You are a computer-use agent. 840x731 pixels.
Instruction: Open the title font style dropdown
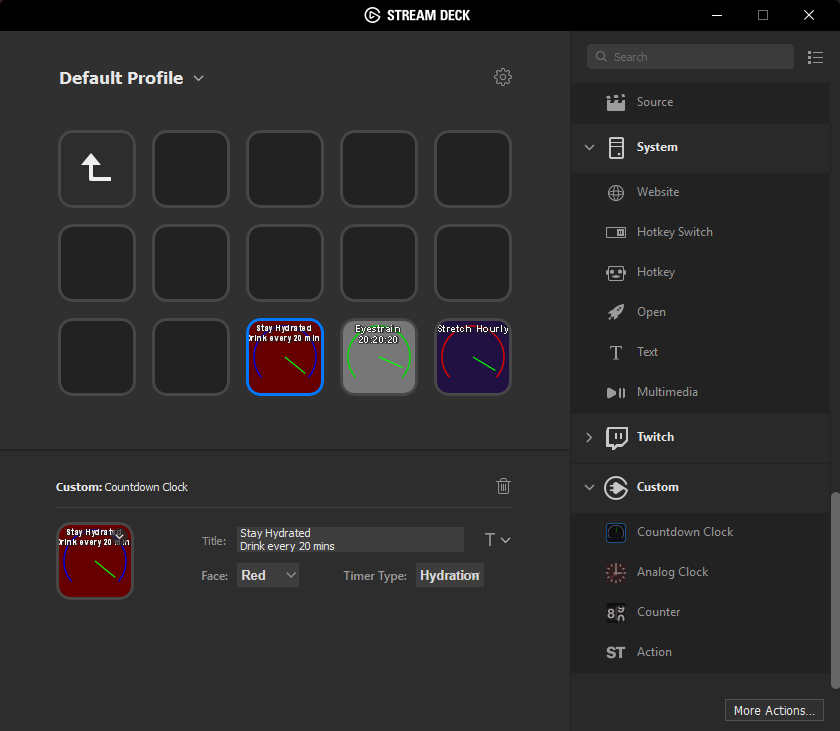(x=497, y=540)
